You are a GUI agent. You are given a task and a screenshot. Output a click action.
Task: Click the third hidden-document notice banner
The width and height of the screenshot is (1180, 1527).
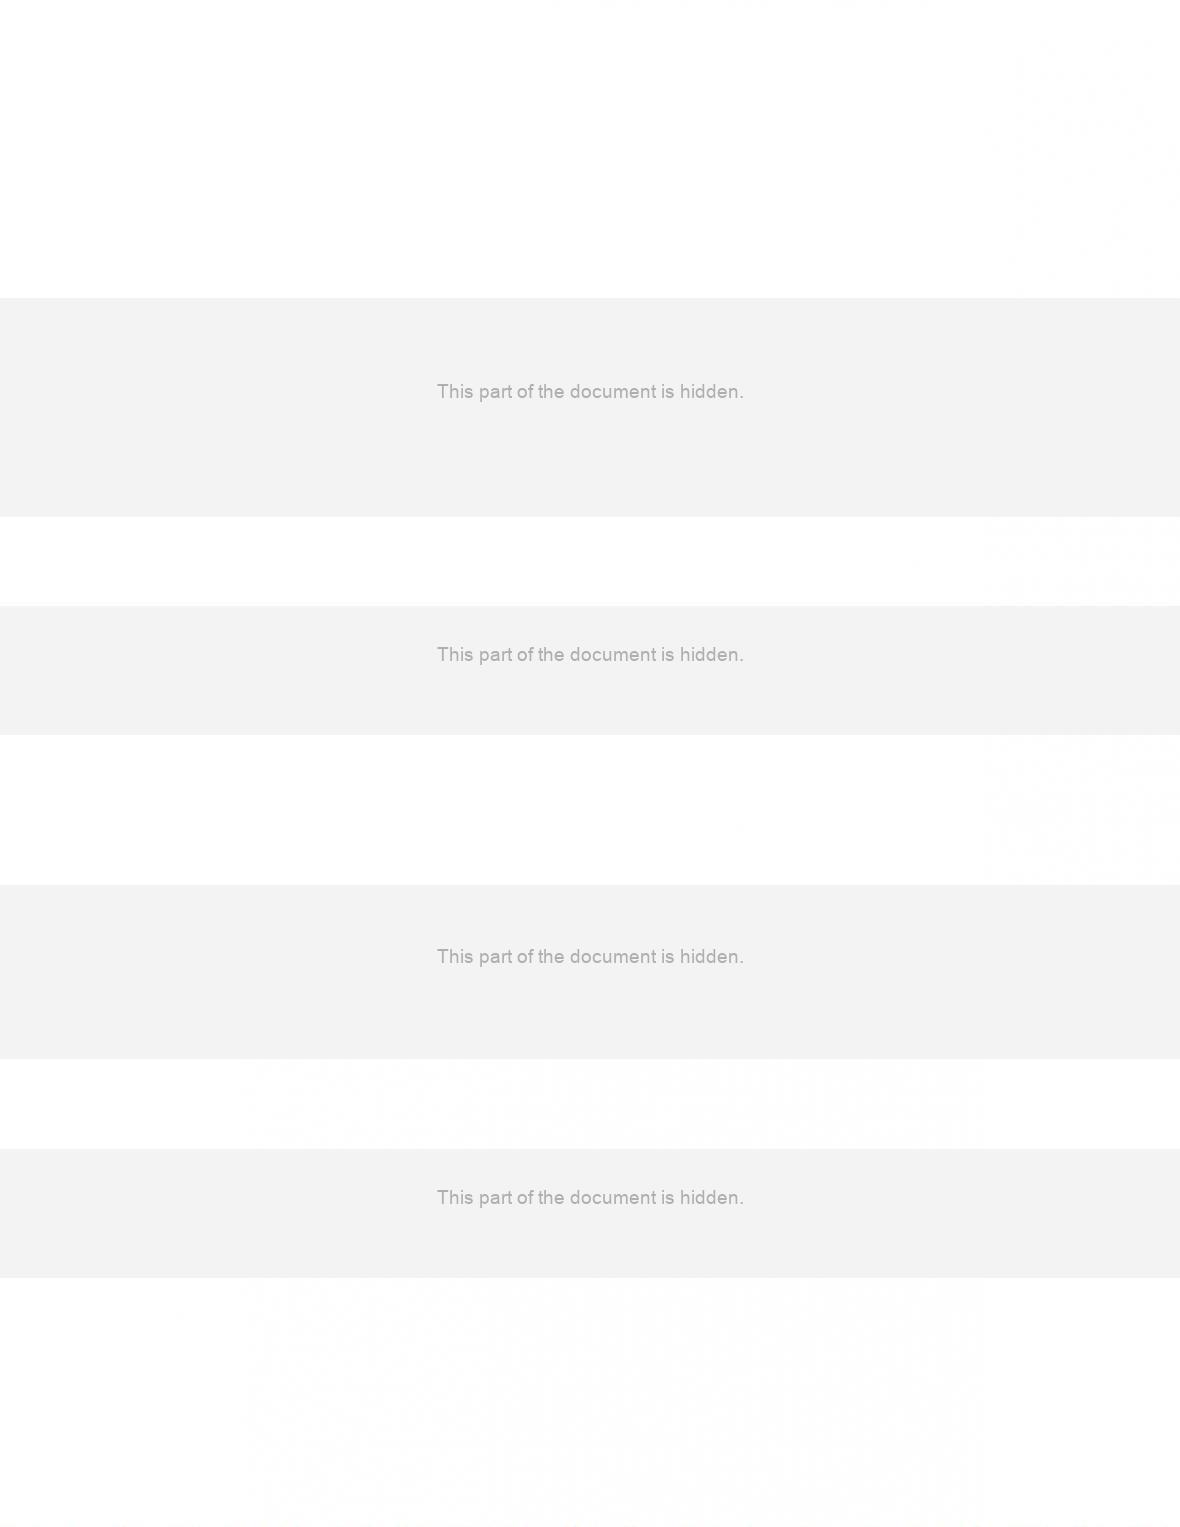[x=590, y=972]
